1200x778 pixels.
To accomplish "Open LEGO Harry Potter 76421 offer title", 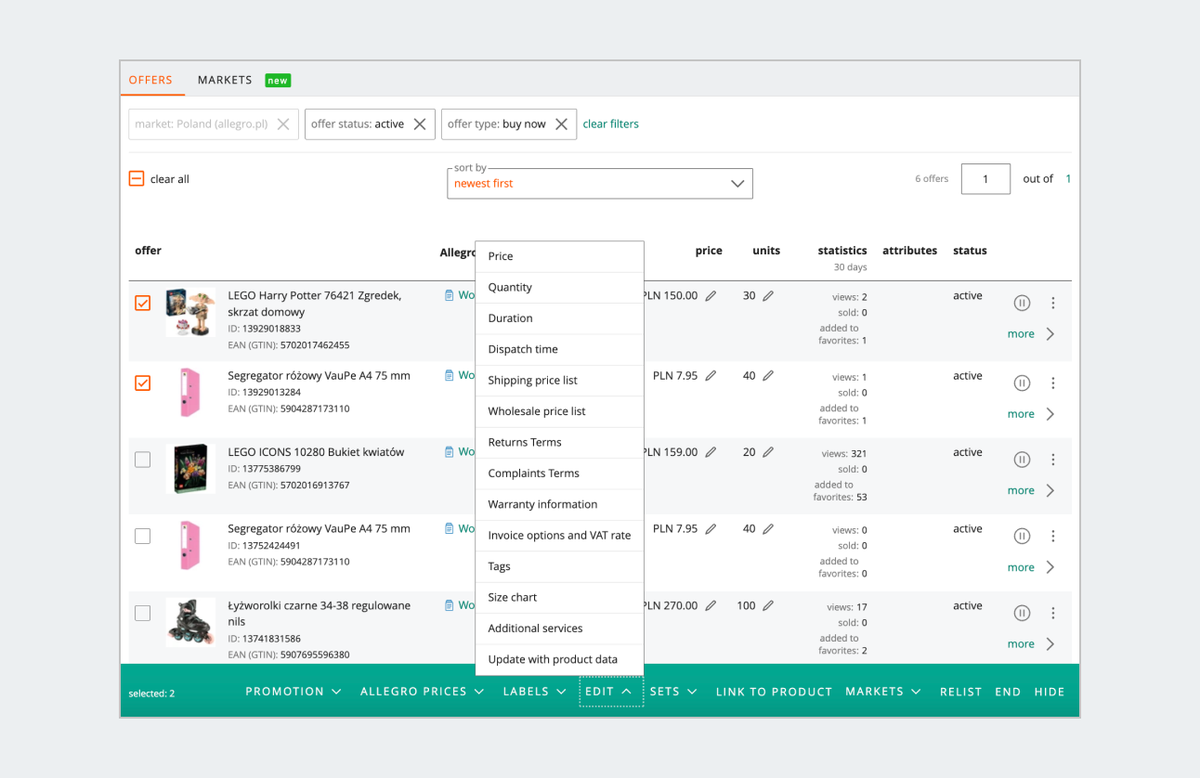I will (315, 304).
